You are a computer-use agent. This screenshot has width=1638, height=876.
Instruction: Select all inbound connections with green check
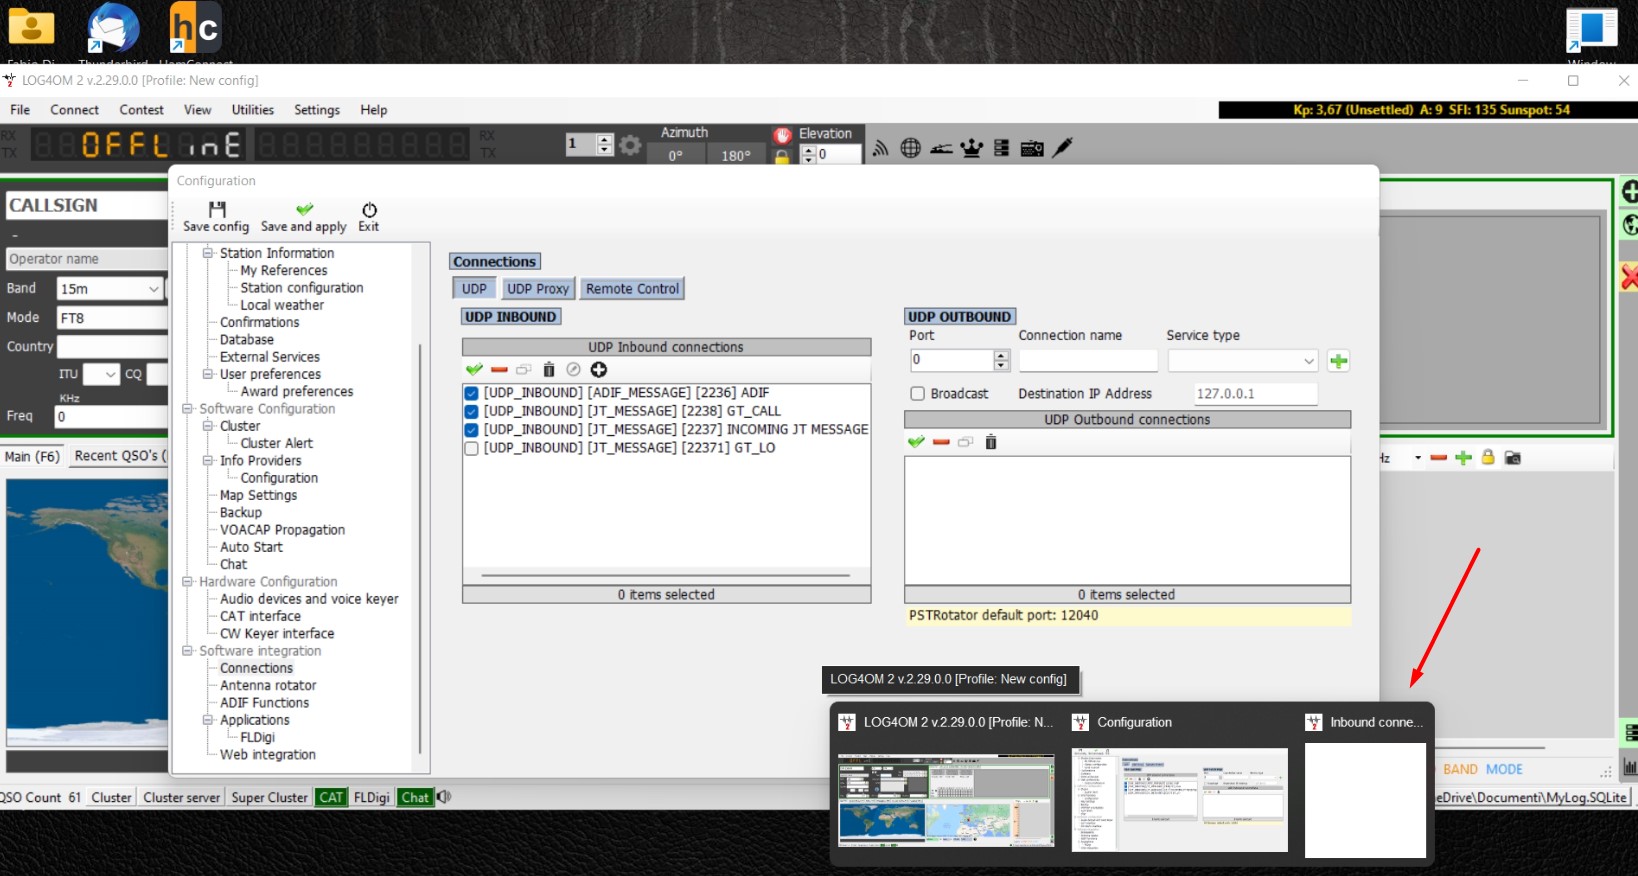pyautogui.click(x=474, y=370)
